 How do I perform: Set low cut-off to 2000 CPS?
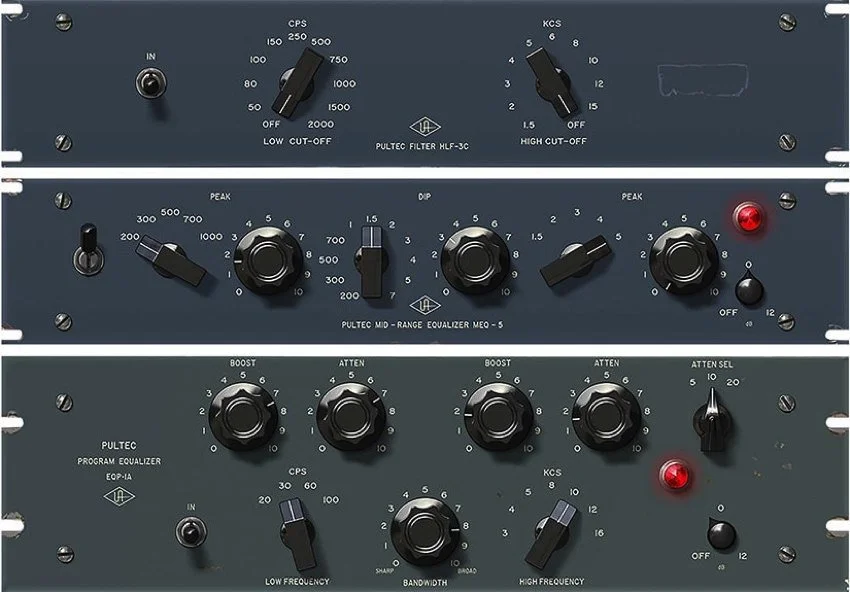321,124
